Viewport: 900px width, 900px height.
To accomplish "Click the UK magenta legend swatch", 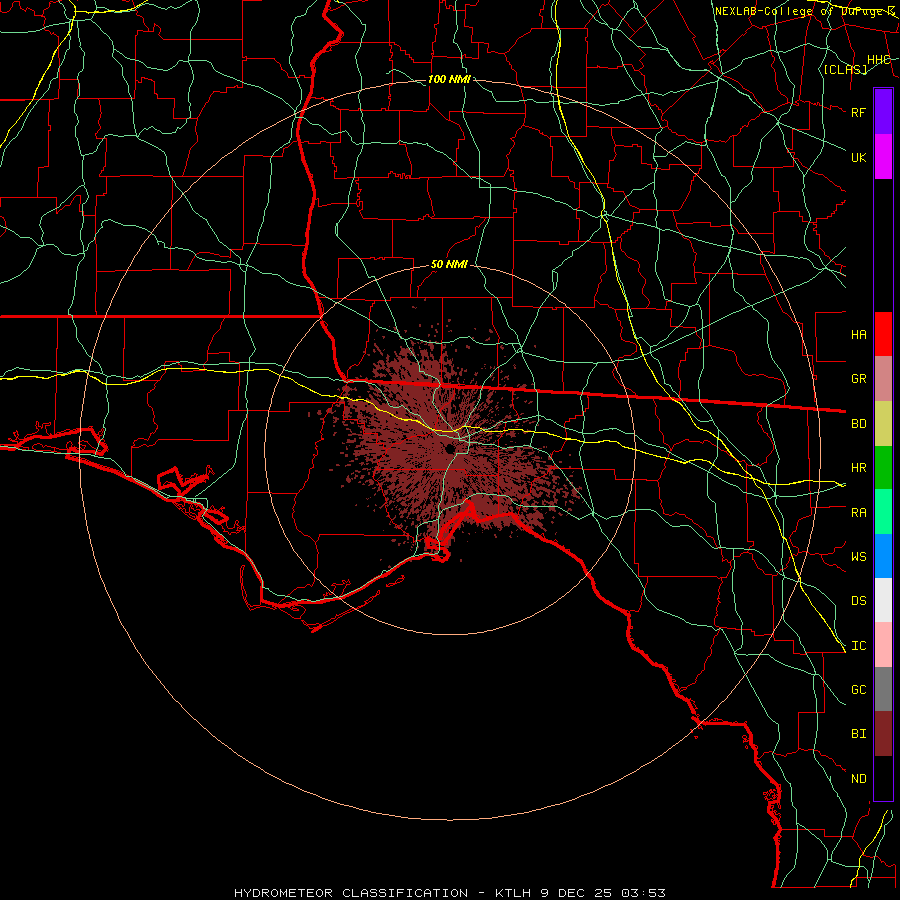I will 883,157.
